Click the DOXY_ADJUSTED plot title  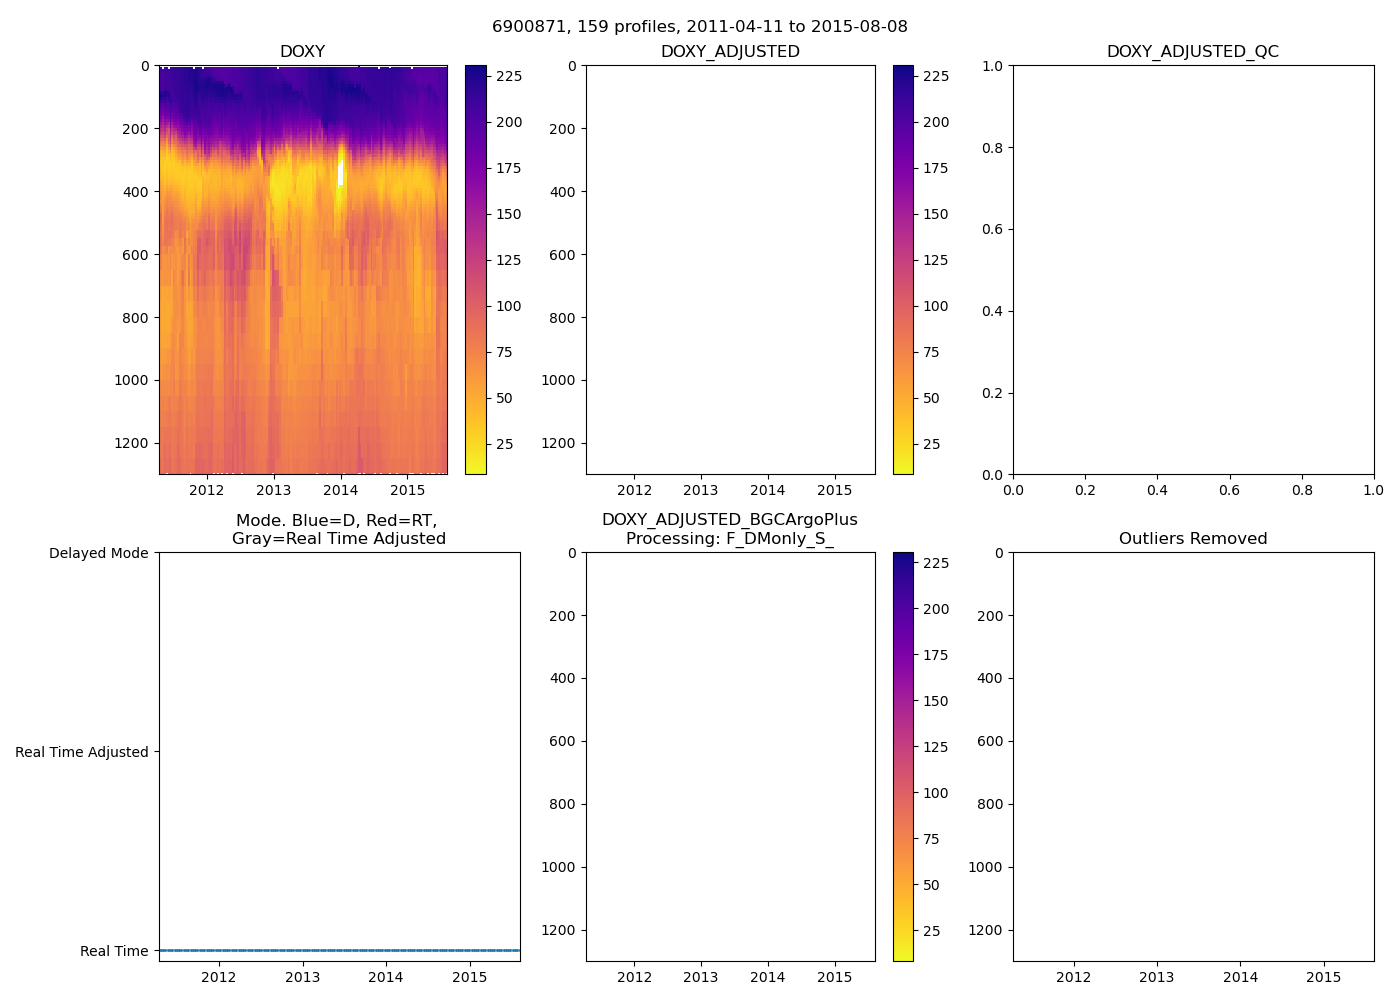coord(730,52)
